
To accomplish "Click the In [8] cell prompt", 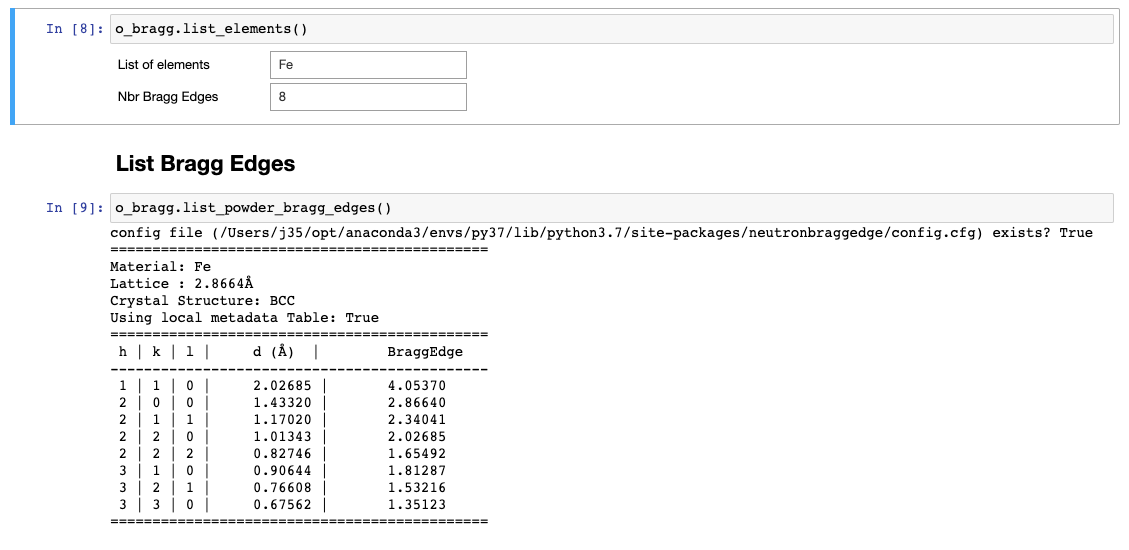I will 74,29.
